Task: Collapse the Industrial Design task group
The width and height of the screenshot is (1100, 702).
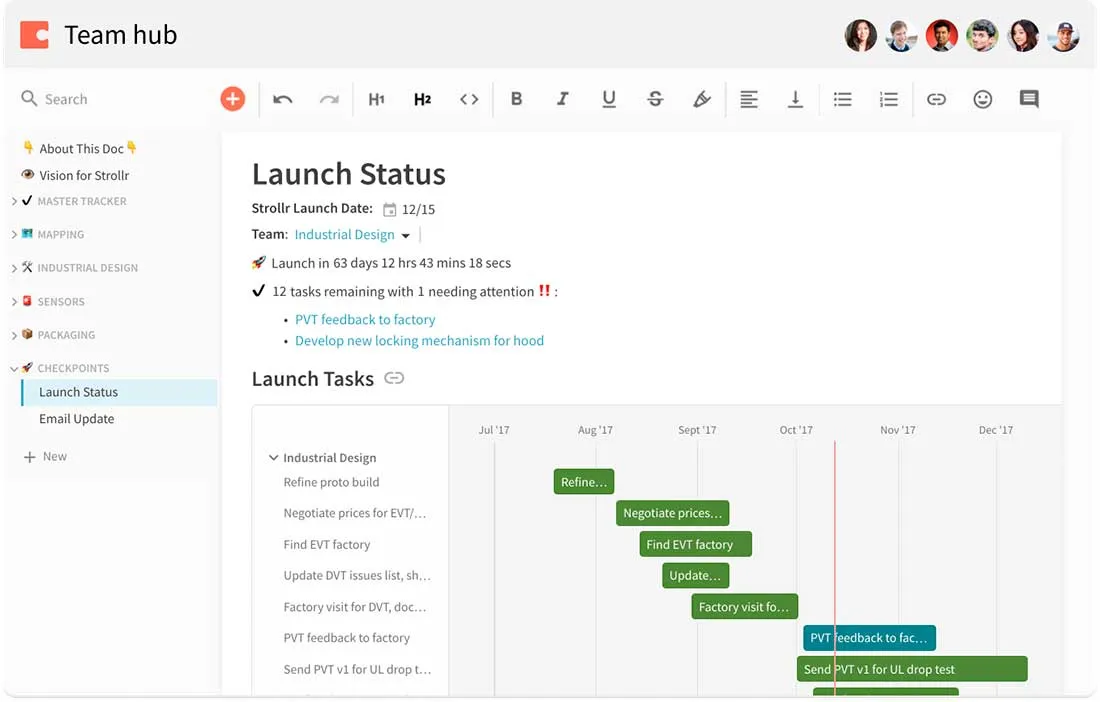Action: [x=273, y=458]
